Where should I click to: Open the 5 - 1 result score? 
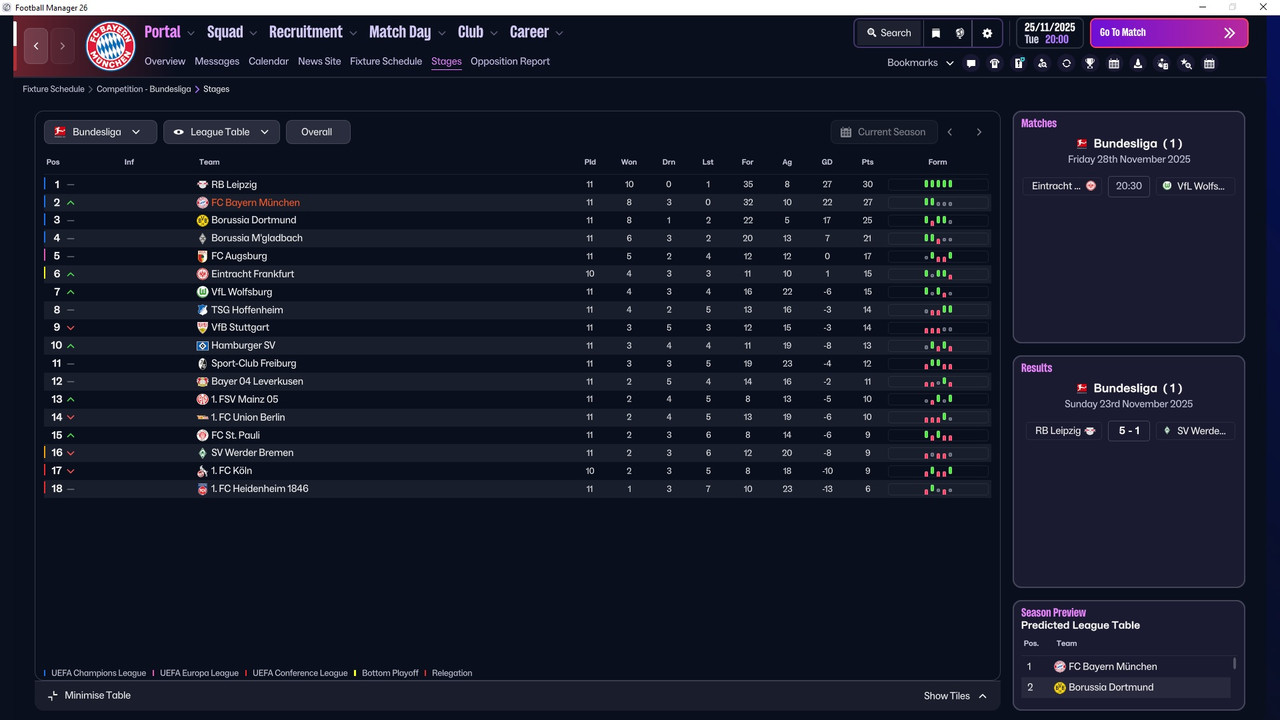(1128, 431)
